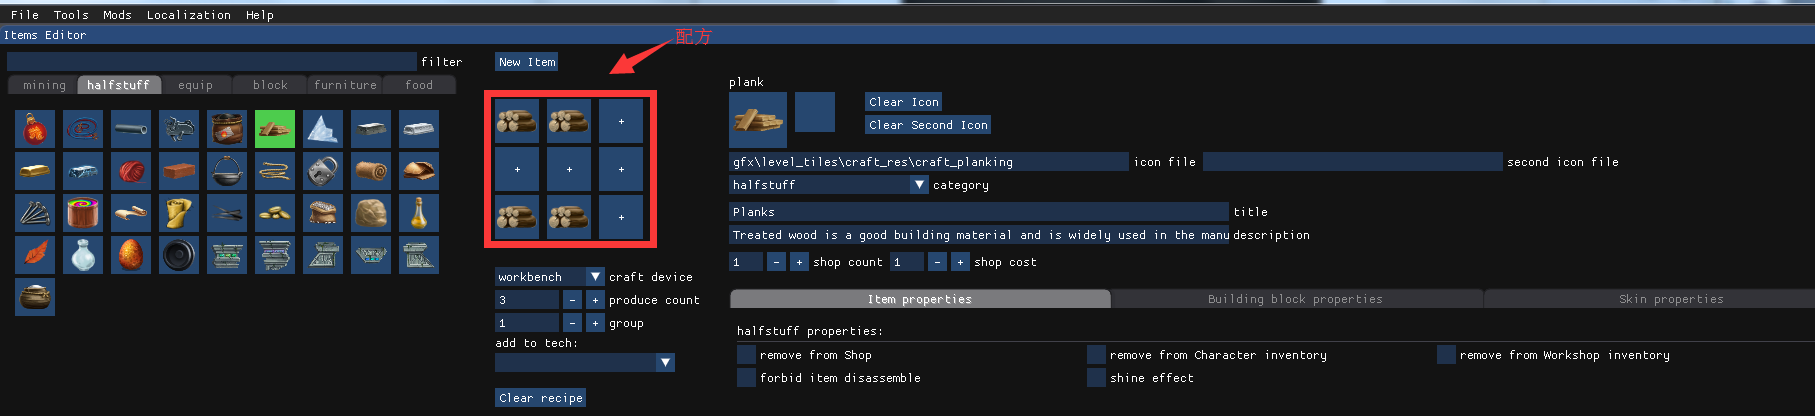The height and width of the screenshot is (416, 1815).
Task: Open the craft device dropdown
Action: point(550,276)
